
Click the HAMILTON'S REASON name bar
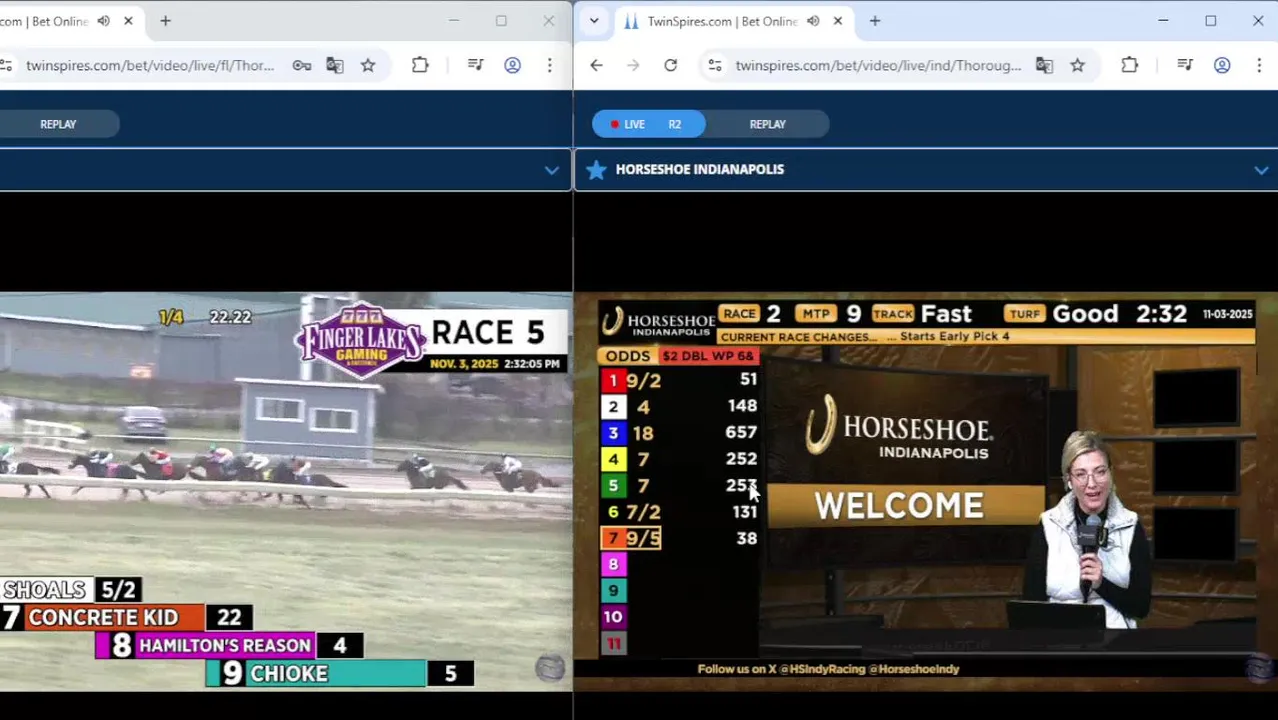coord(226,646)
